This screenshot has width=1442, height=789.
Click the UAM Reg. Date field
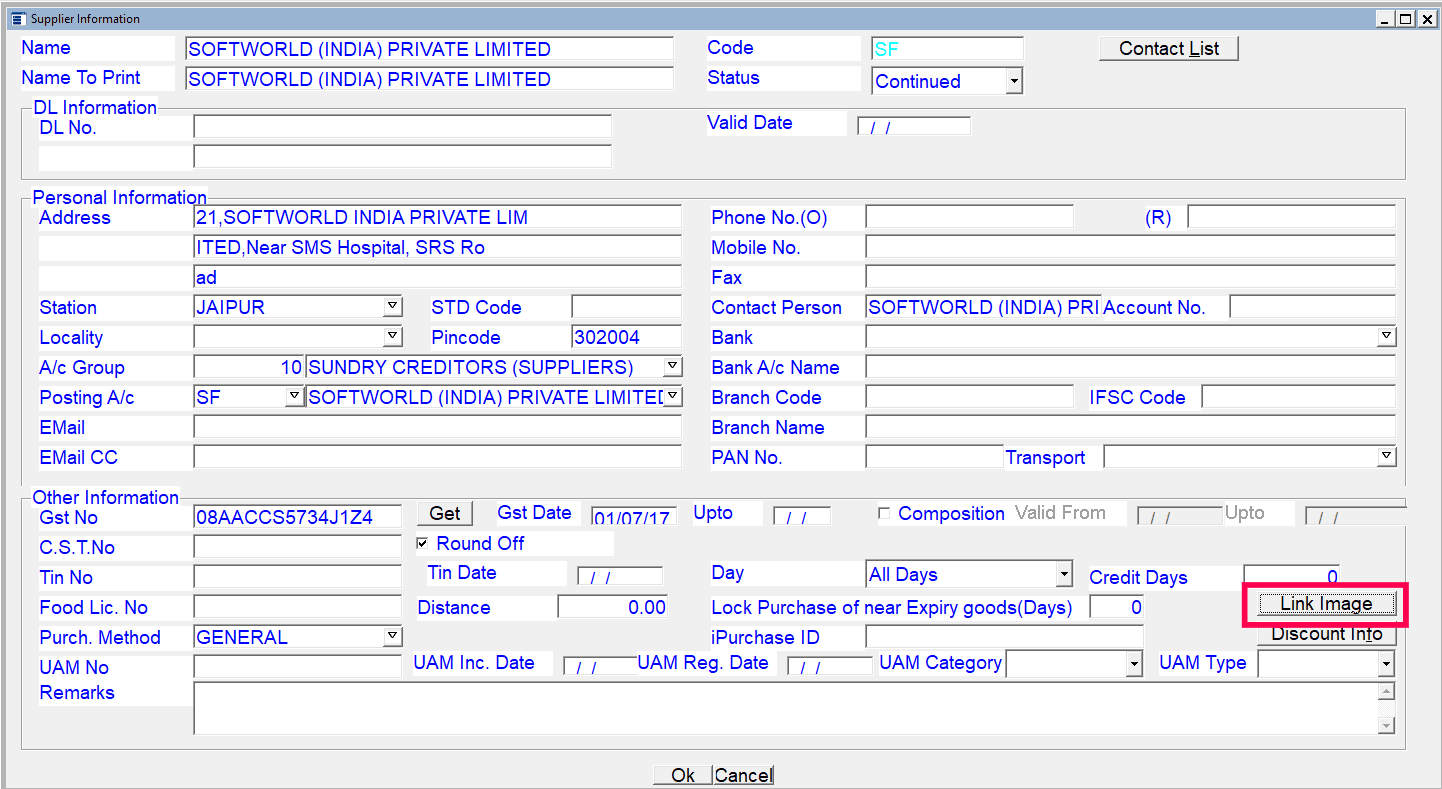830,666
